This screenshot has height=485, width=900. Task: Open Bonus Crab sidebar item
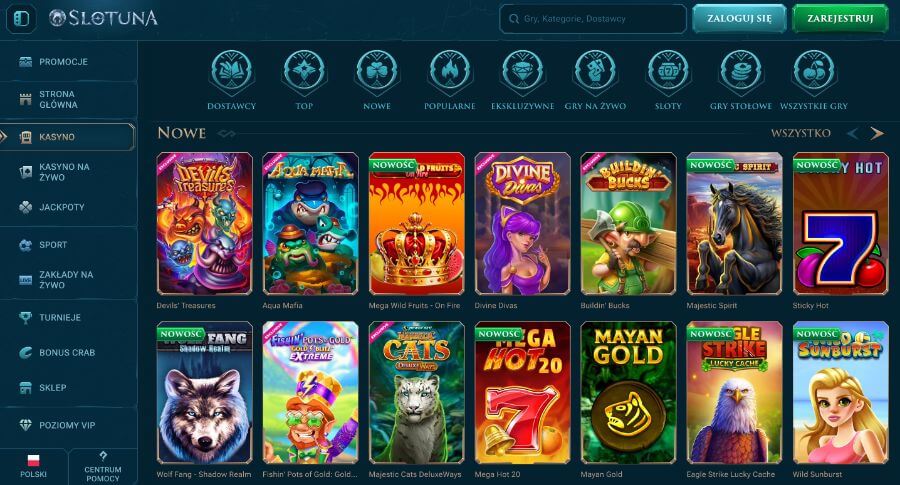pyautogui.click(x=68, y=352)
